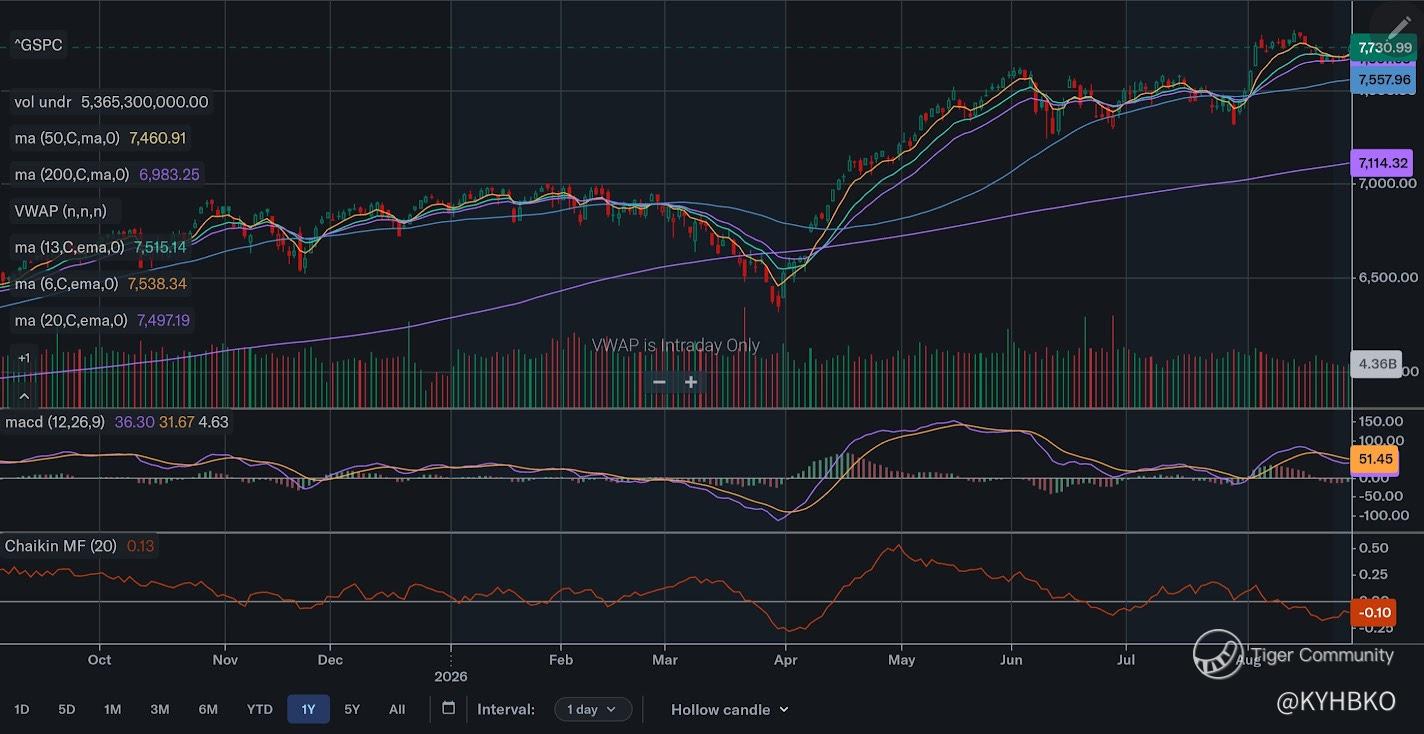Click the pencil drawing tool icon
1424x734 pixels.
click(x=1398, y=28)
